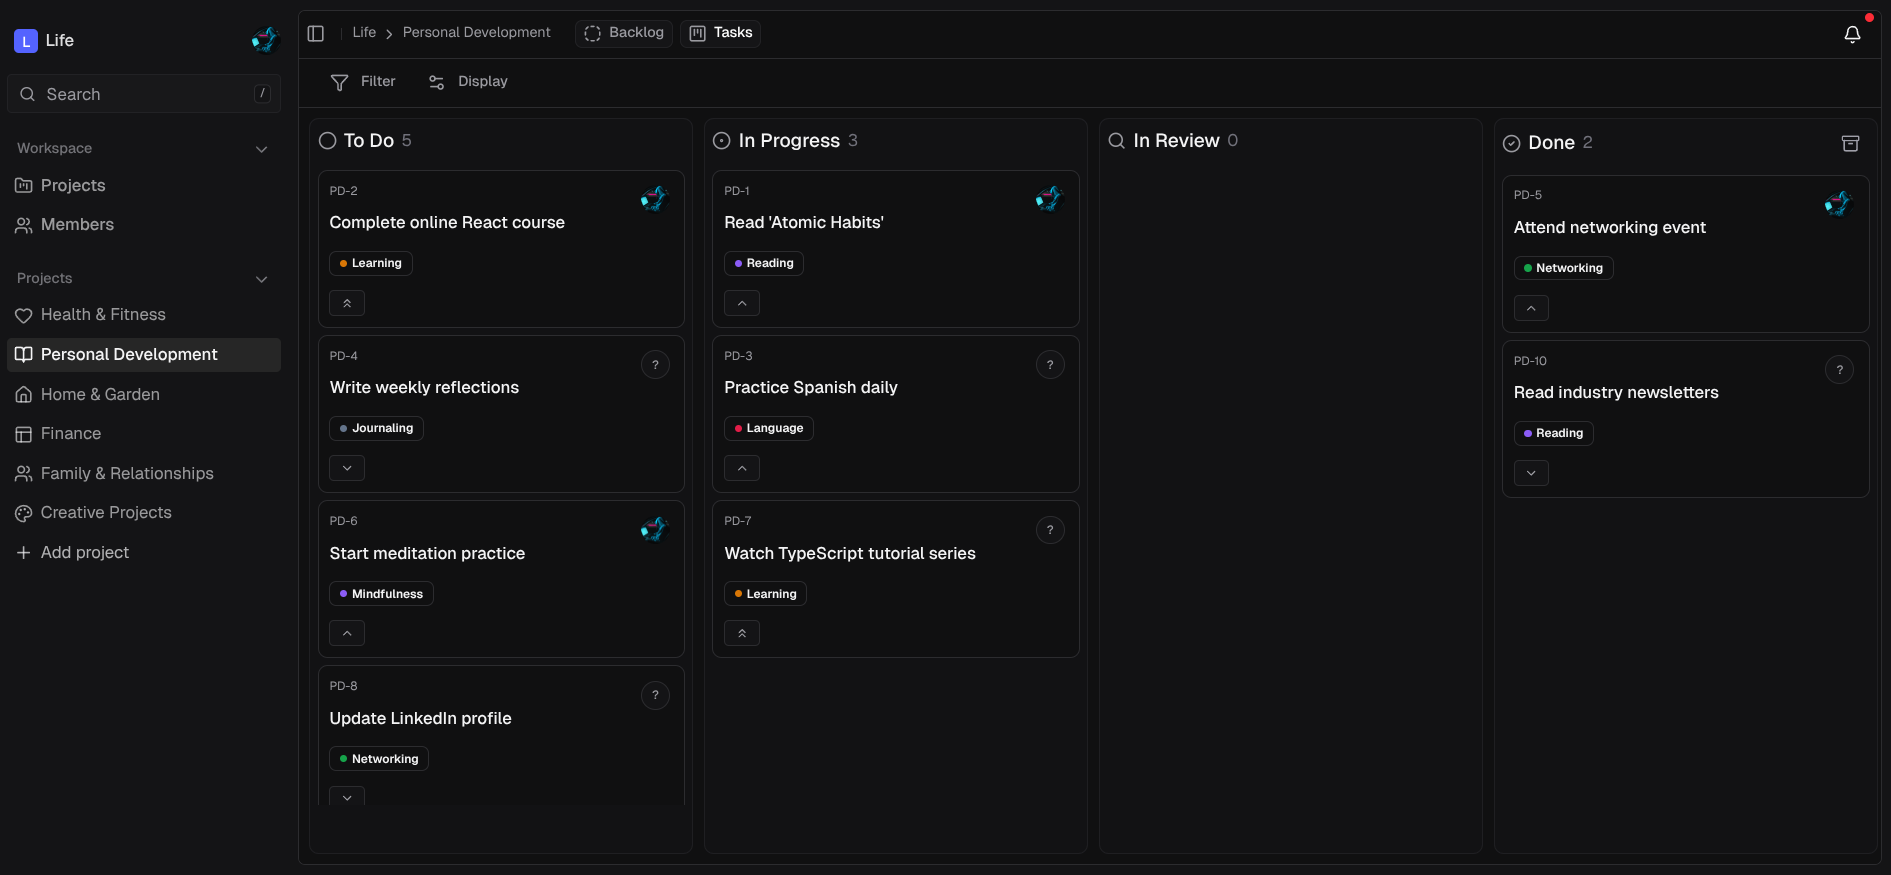Collapse the Workspace section
This screenshot has width=1891, height=875.
coord(262,149)
